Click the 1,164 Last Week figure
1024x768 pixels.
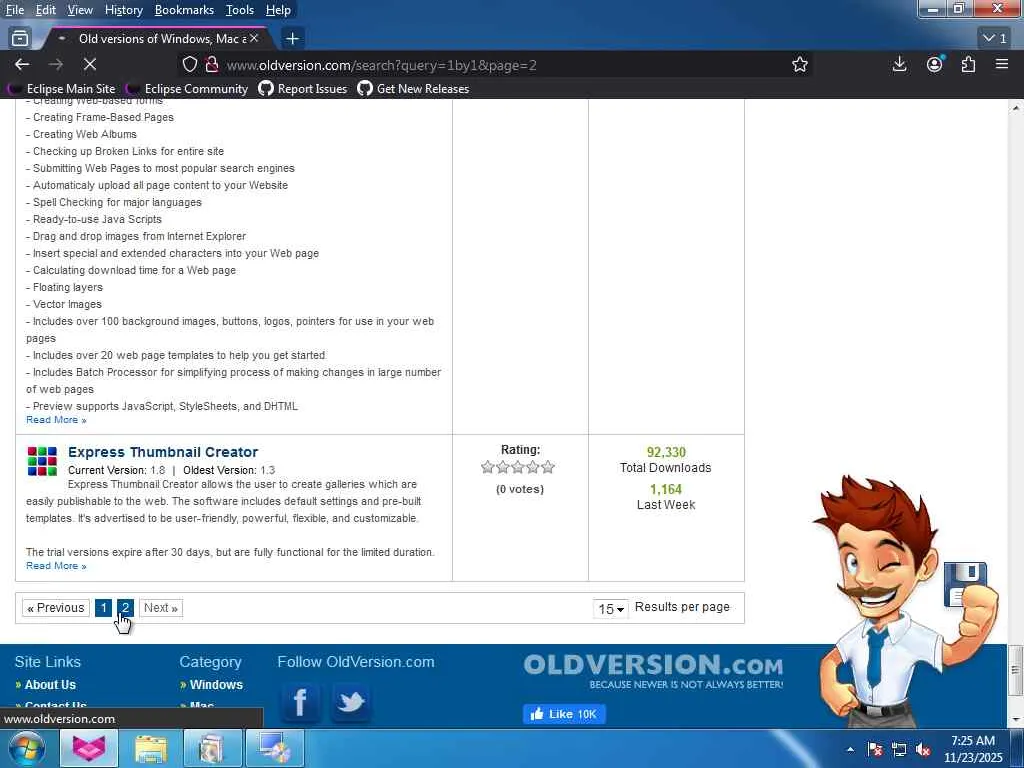(665, 489)
